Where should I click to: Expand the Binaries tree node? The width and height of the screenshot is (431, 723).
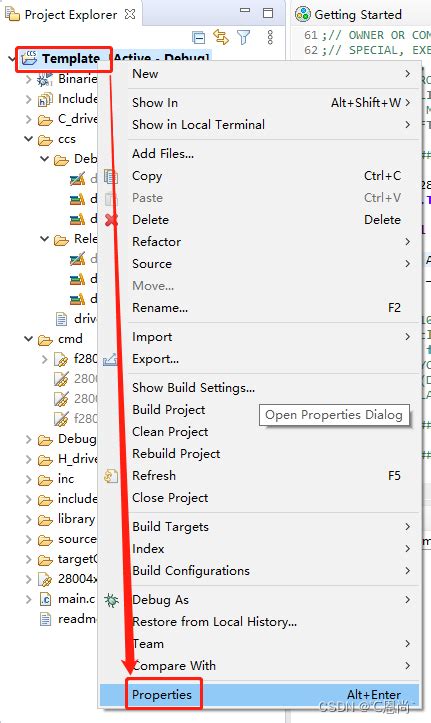pyautogui.click(x=29, y=79)
